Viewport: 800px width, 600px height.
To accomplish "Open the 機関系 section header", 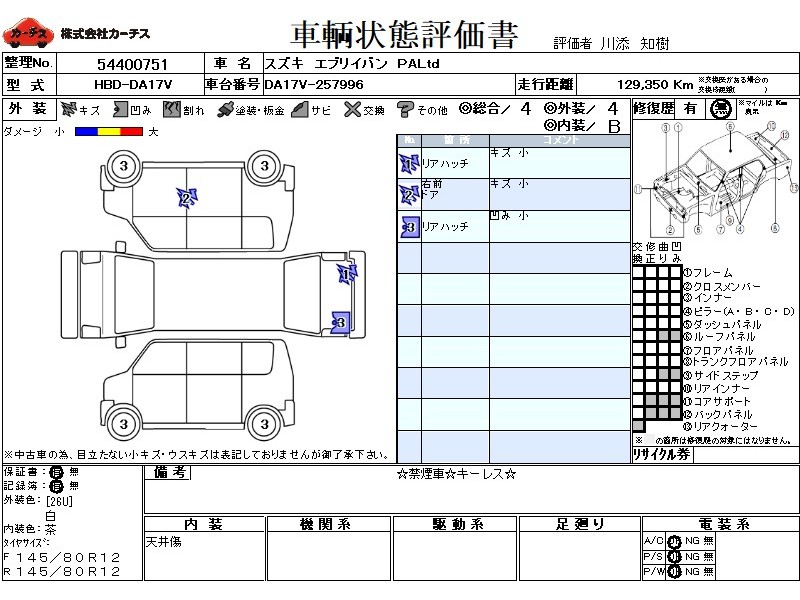I will [329, 524].
